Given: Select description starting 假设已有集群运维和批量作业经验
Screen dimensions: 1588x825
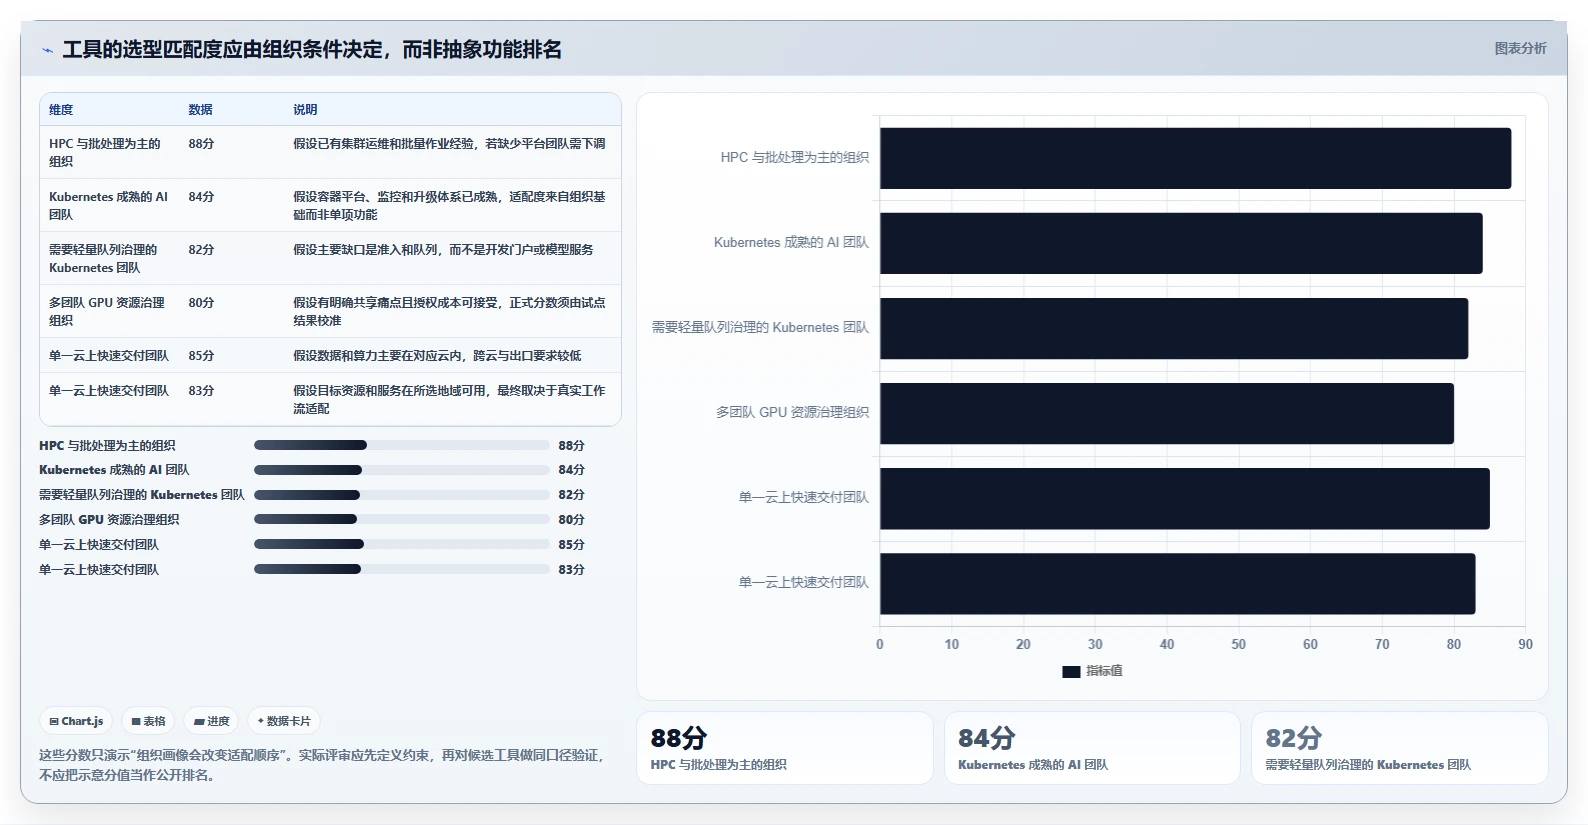Looking at the screenshot, I should point(449,144).
